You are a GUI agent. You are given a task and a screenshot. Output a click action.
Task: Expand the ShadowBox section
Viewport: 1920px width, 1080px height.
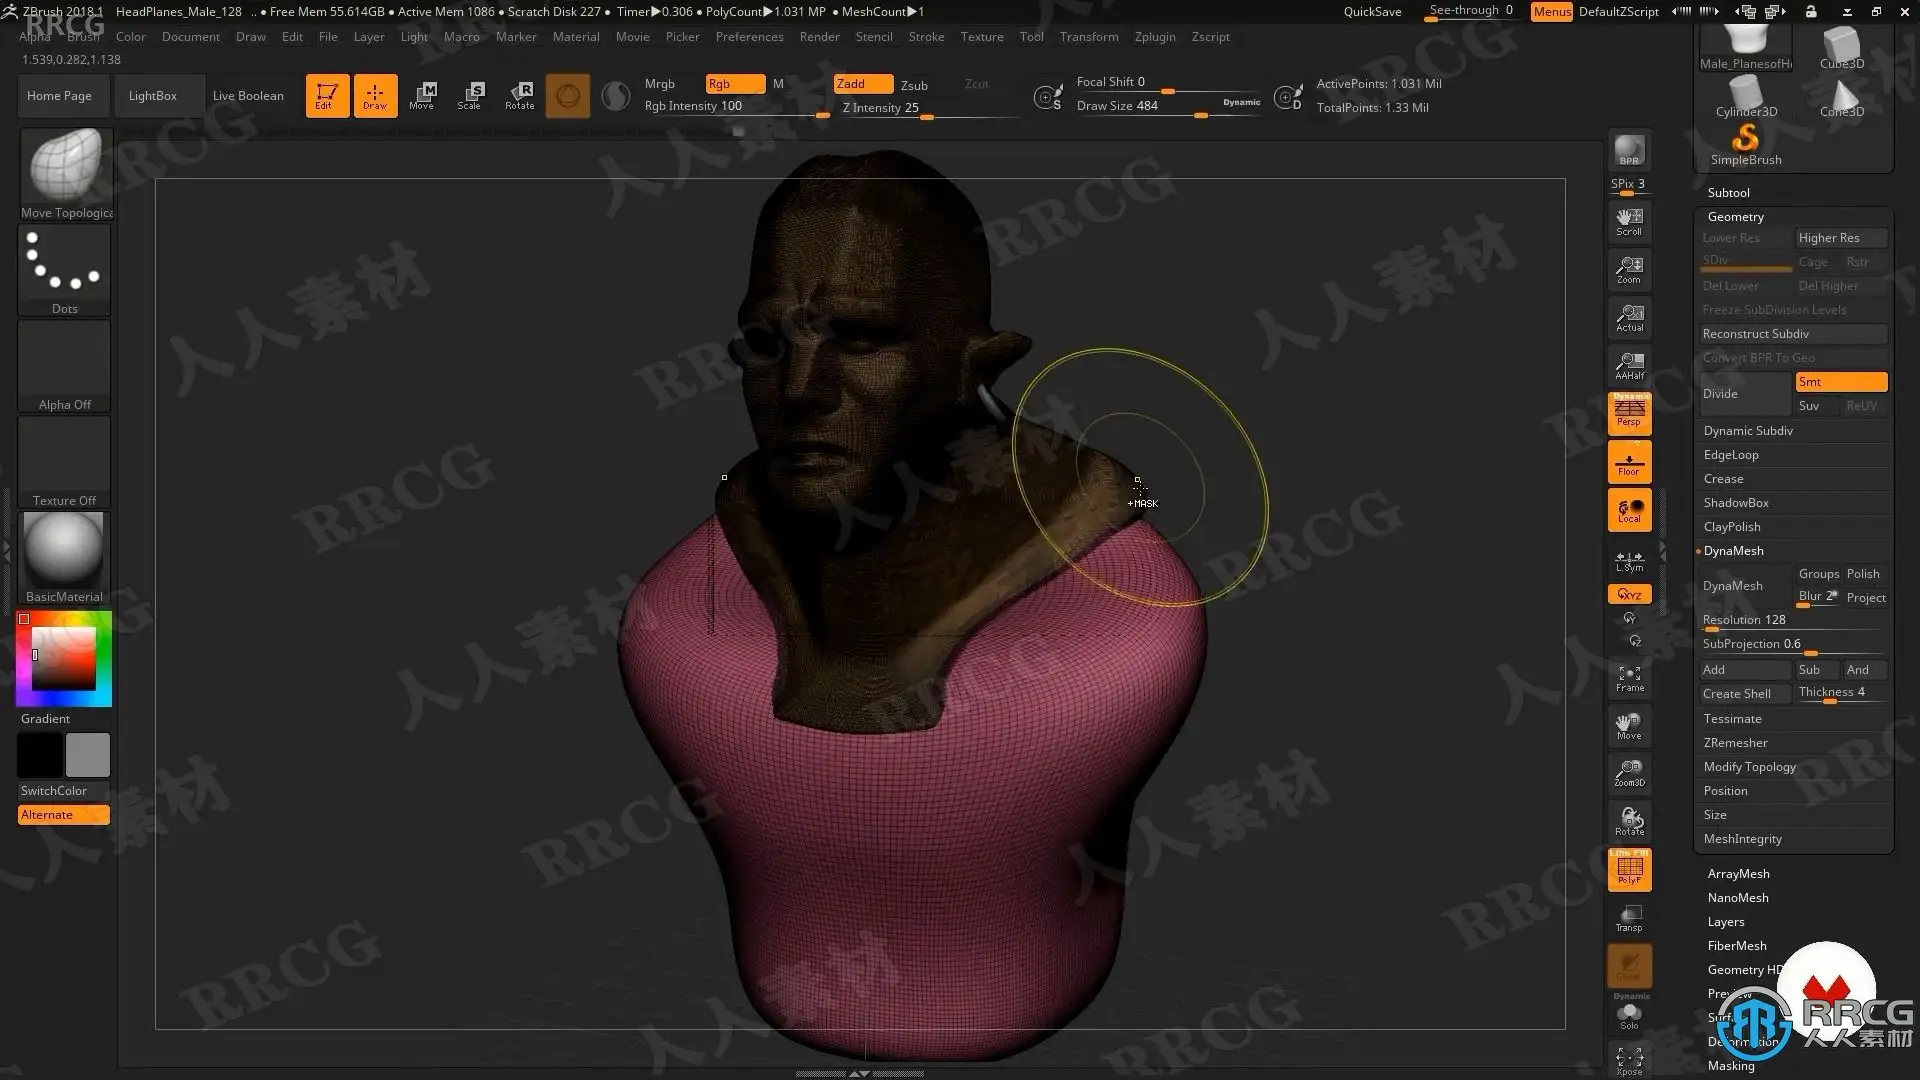tap(1736, 503)
